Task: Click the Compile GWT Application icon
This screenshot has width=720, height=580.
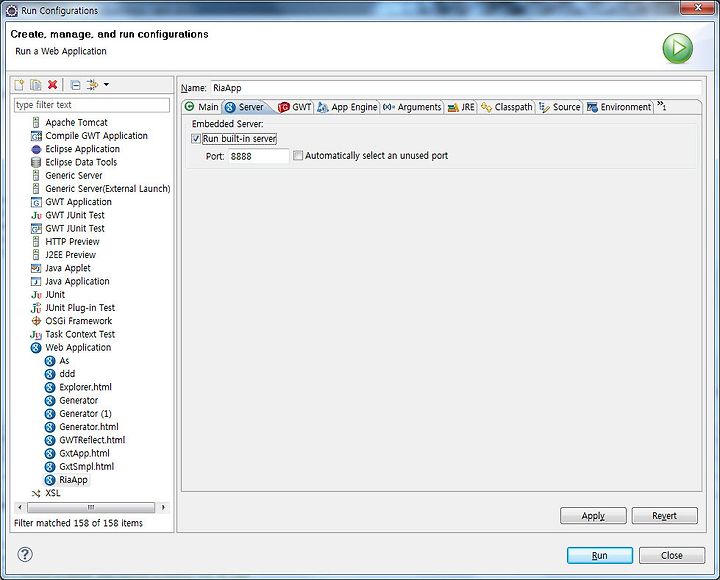Action: [36, 136]
